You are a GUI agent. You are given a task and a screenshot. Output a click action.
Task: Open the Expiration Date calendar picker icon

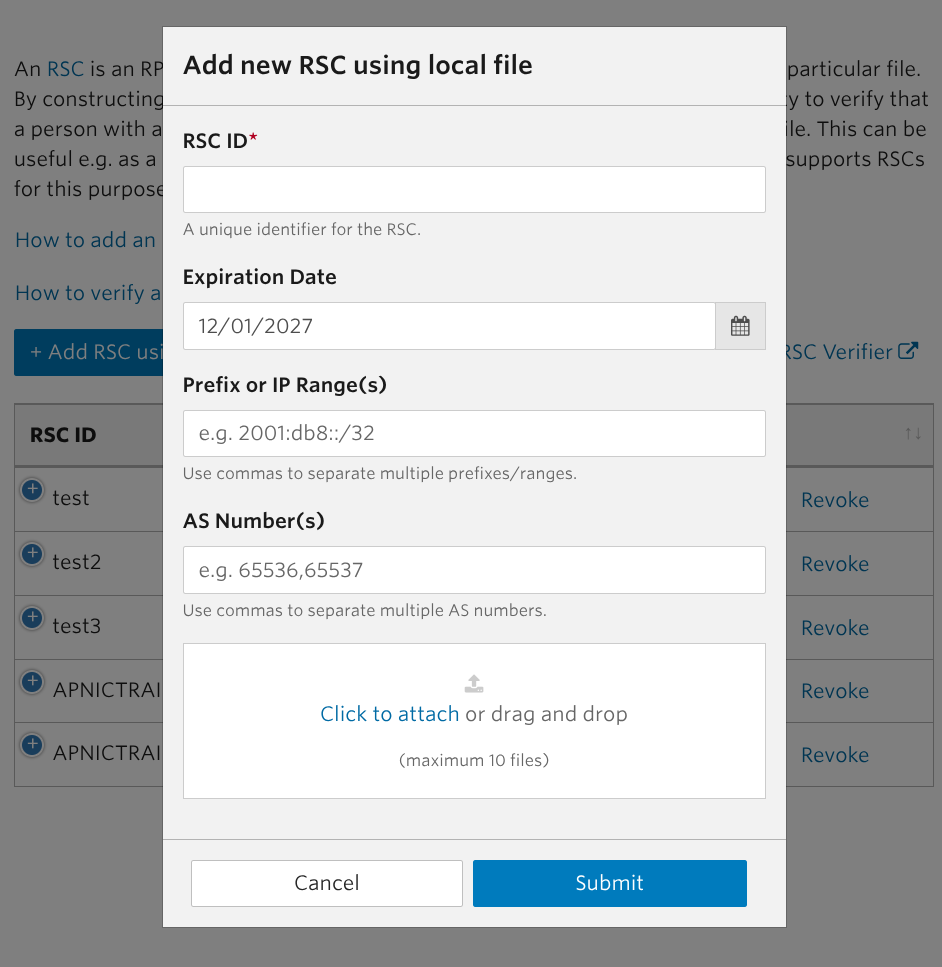(740, 325)
